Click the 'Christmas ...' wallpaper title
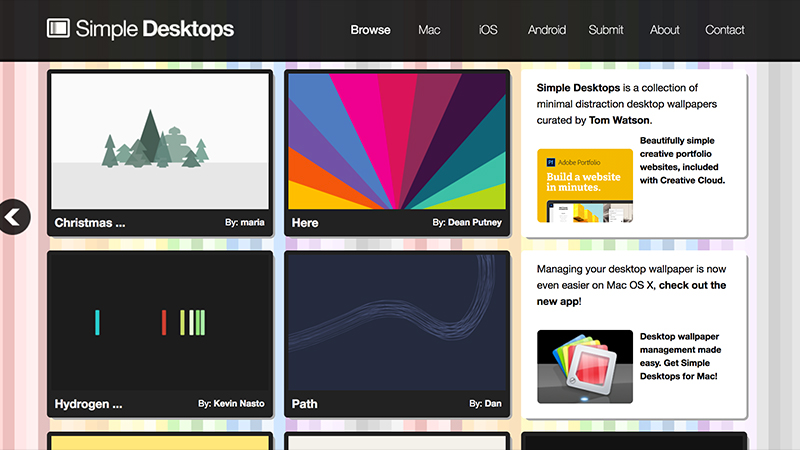 (90, 223)
